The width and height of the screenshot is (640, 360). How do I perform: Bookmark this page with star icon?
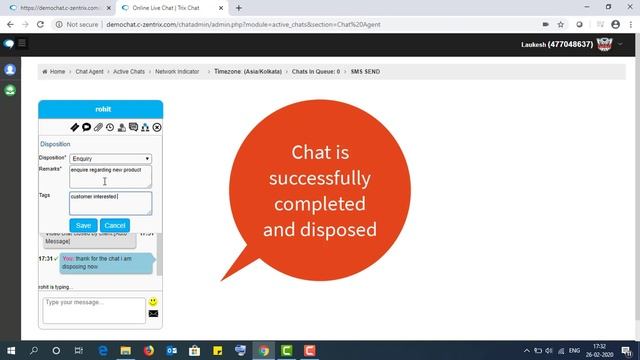[x=561, y=24]
